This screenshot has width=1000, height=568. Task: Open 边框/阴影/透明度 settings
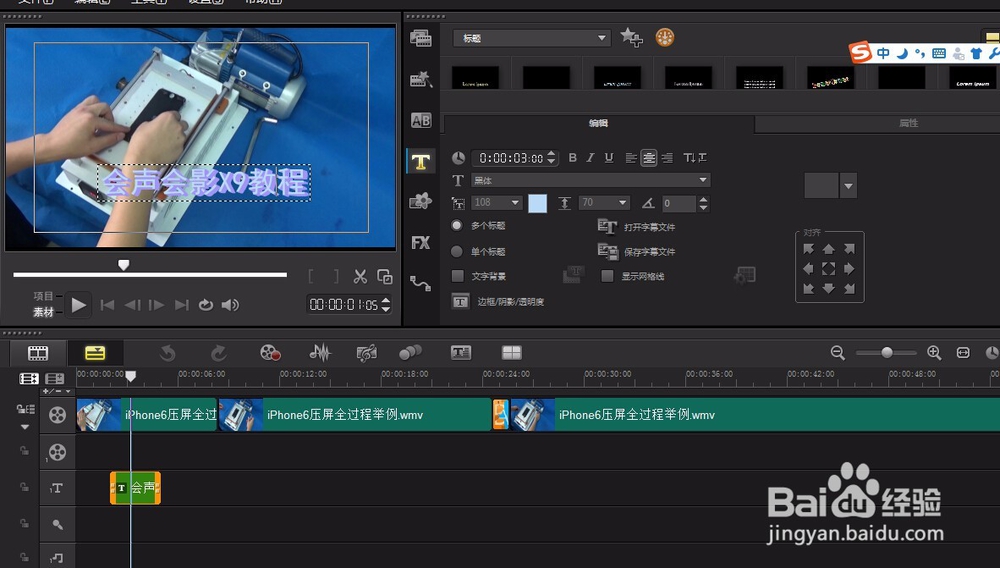498,302
